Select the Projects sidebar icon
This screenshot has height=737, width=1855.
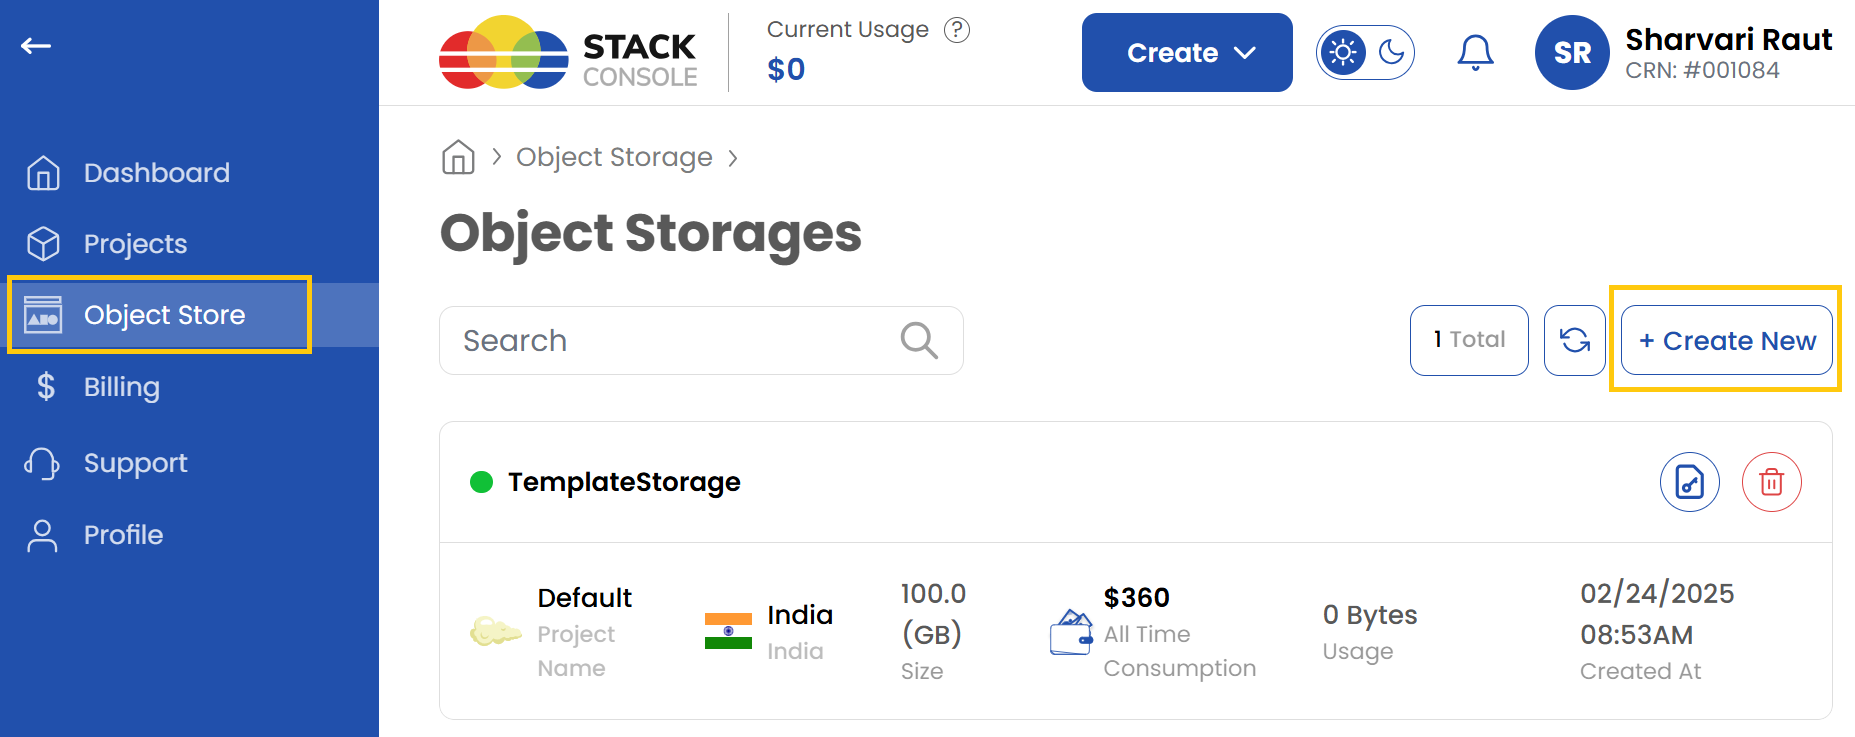(x=44, y=243)
